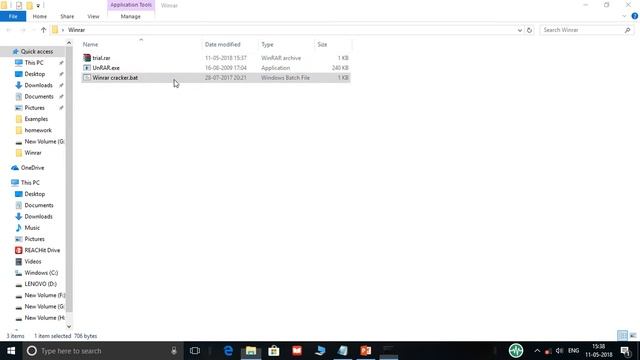This screenshot has width=640, height=360.
Task: Click the Up one level arrow
Action: click(x=43, y=30)
